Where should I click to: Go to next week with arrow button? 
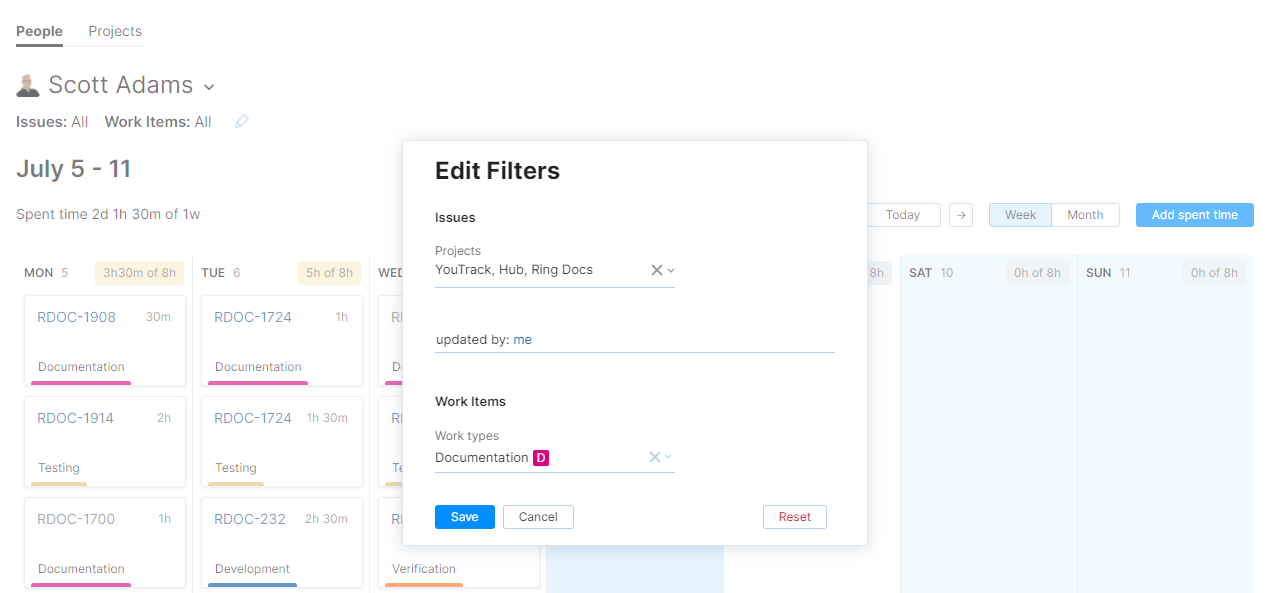(960, 215)
